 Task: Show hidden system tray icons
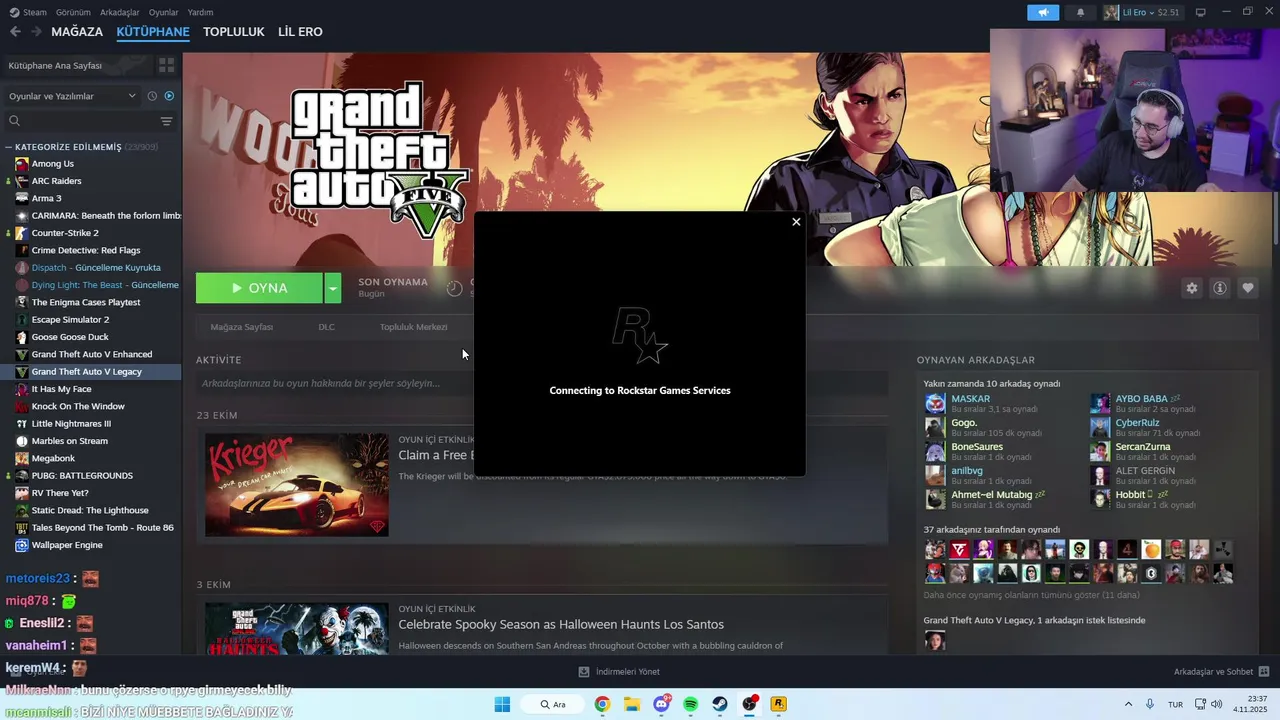1128,704
